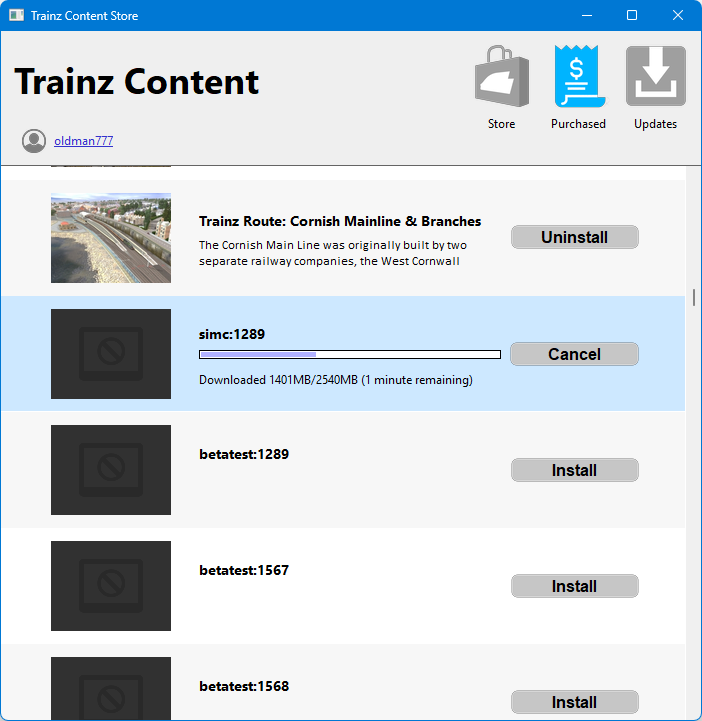Open the Purchased receipt icon
Screen dimensions: 702x721
(x=579, y=76)
